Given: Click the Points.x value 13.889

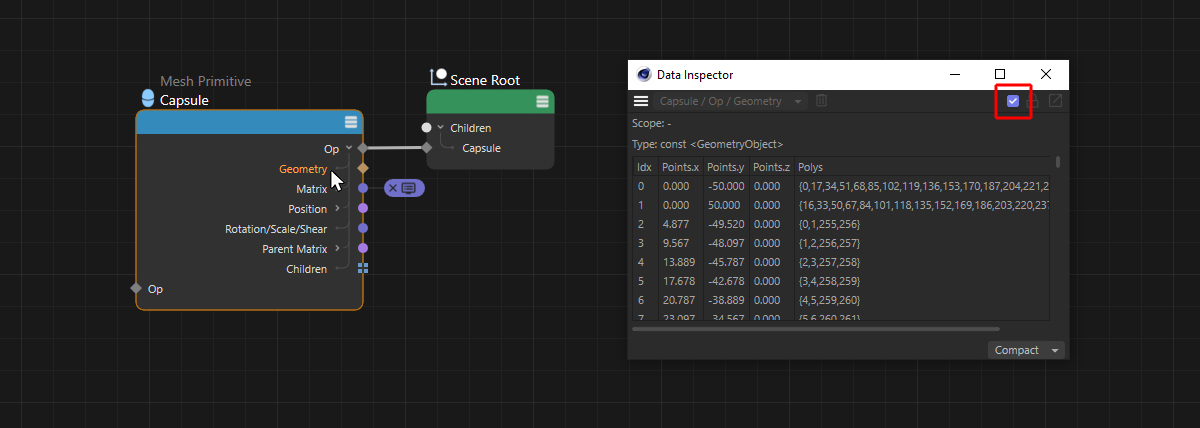Looking at the screenshot, I should [x=679, y=262].
